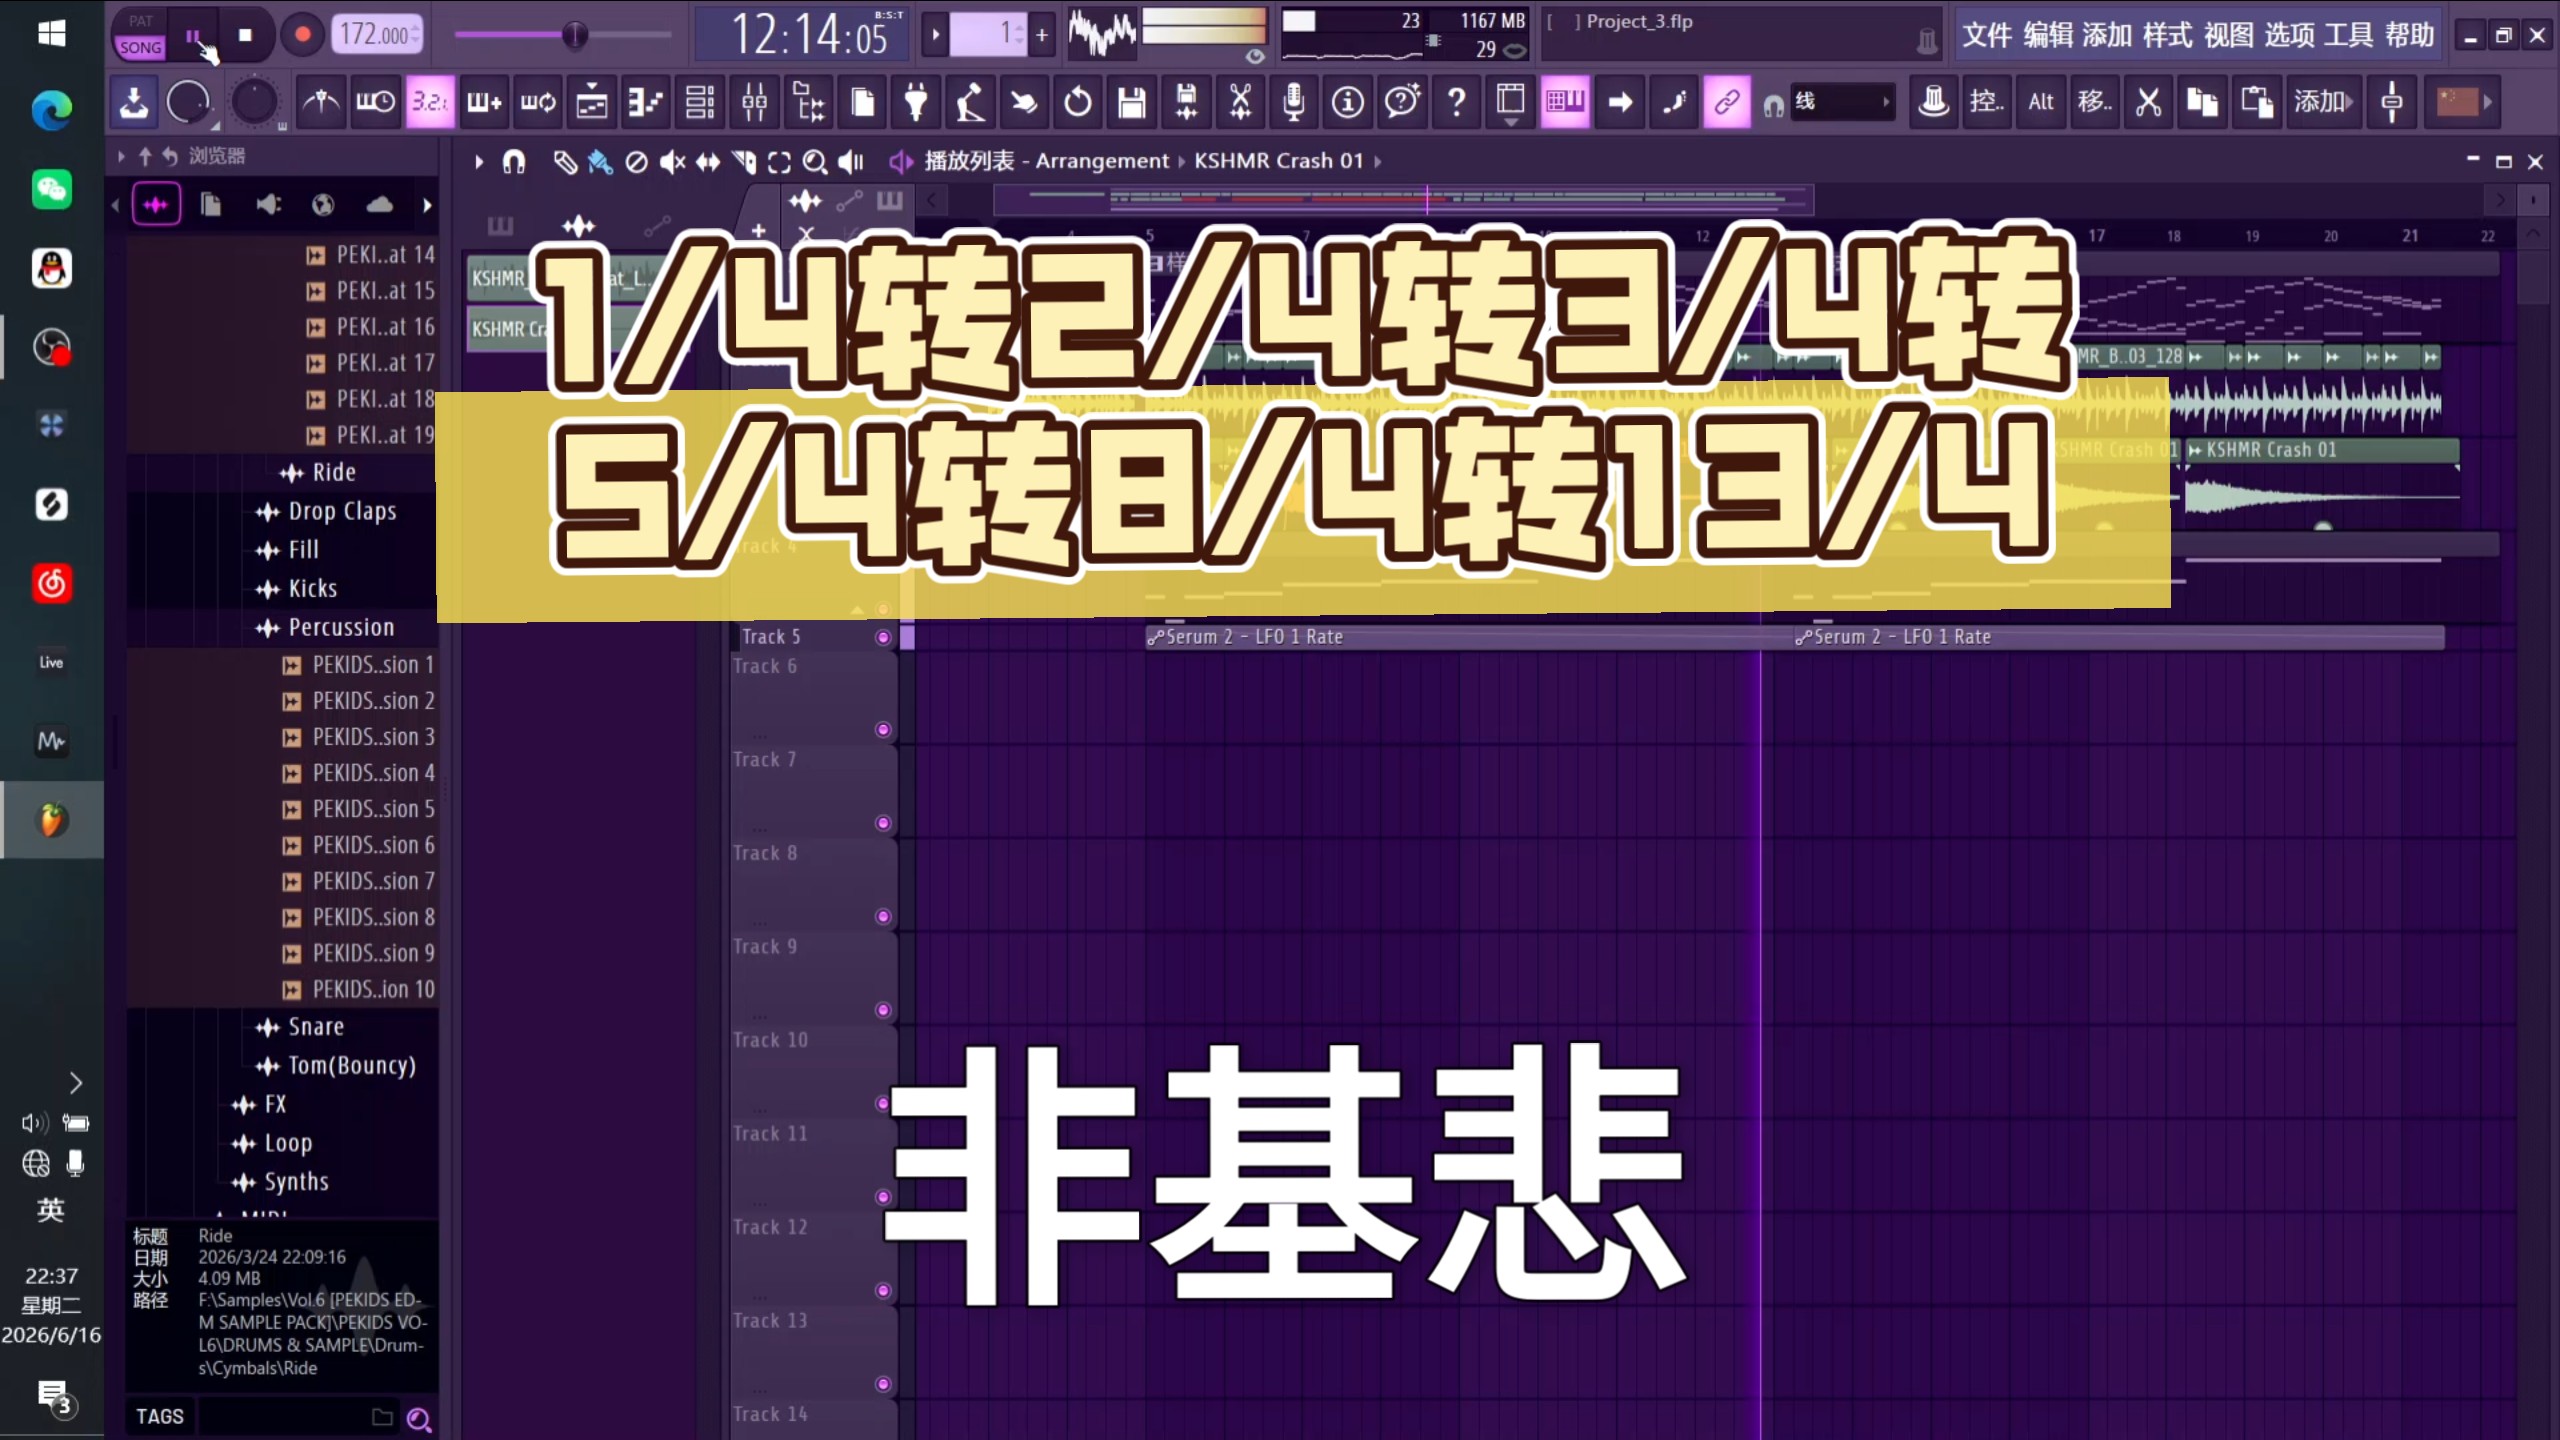The height and width of the screenshot is (1440, 2560).
Task: Toggle the playlist snap magnet
Action: click(514, 161)
